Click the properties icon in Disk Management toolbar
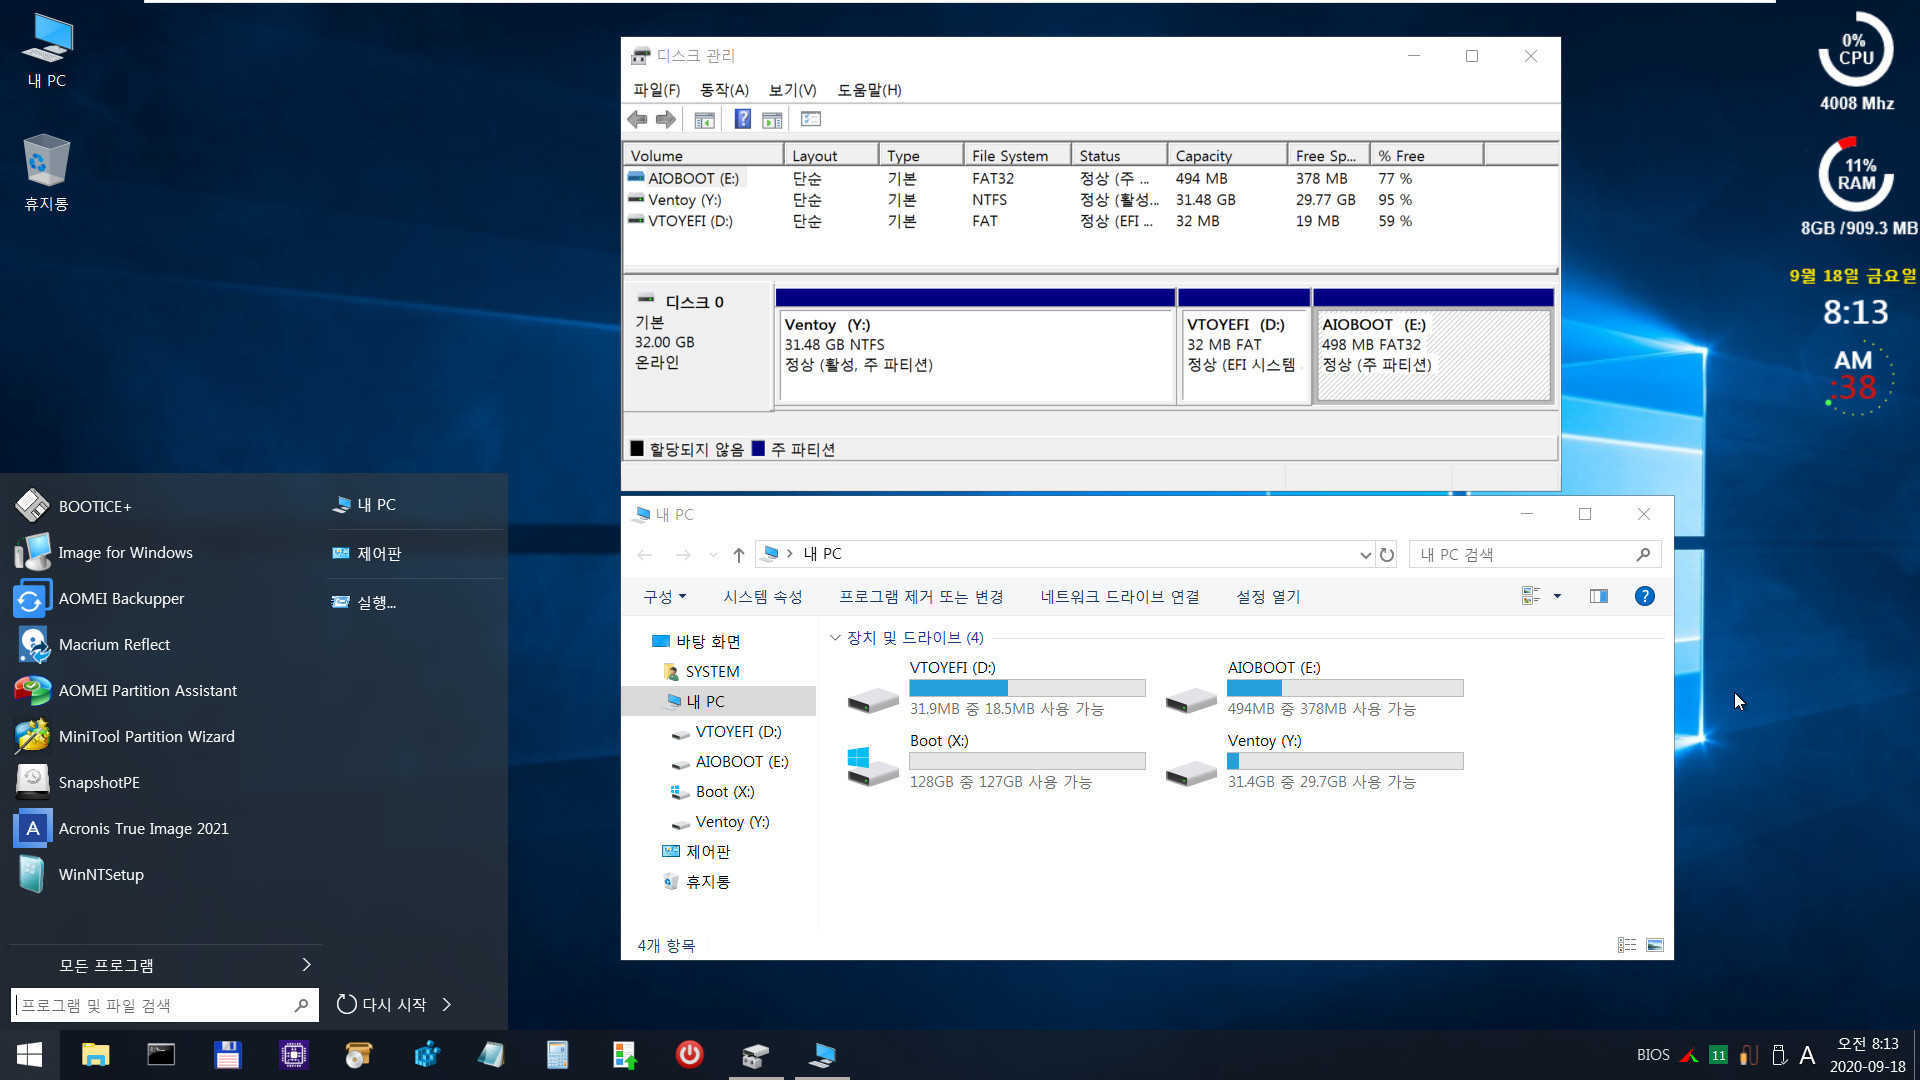Screen dimensions: 1920x1080 tap(772, 119)
